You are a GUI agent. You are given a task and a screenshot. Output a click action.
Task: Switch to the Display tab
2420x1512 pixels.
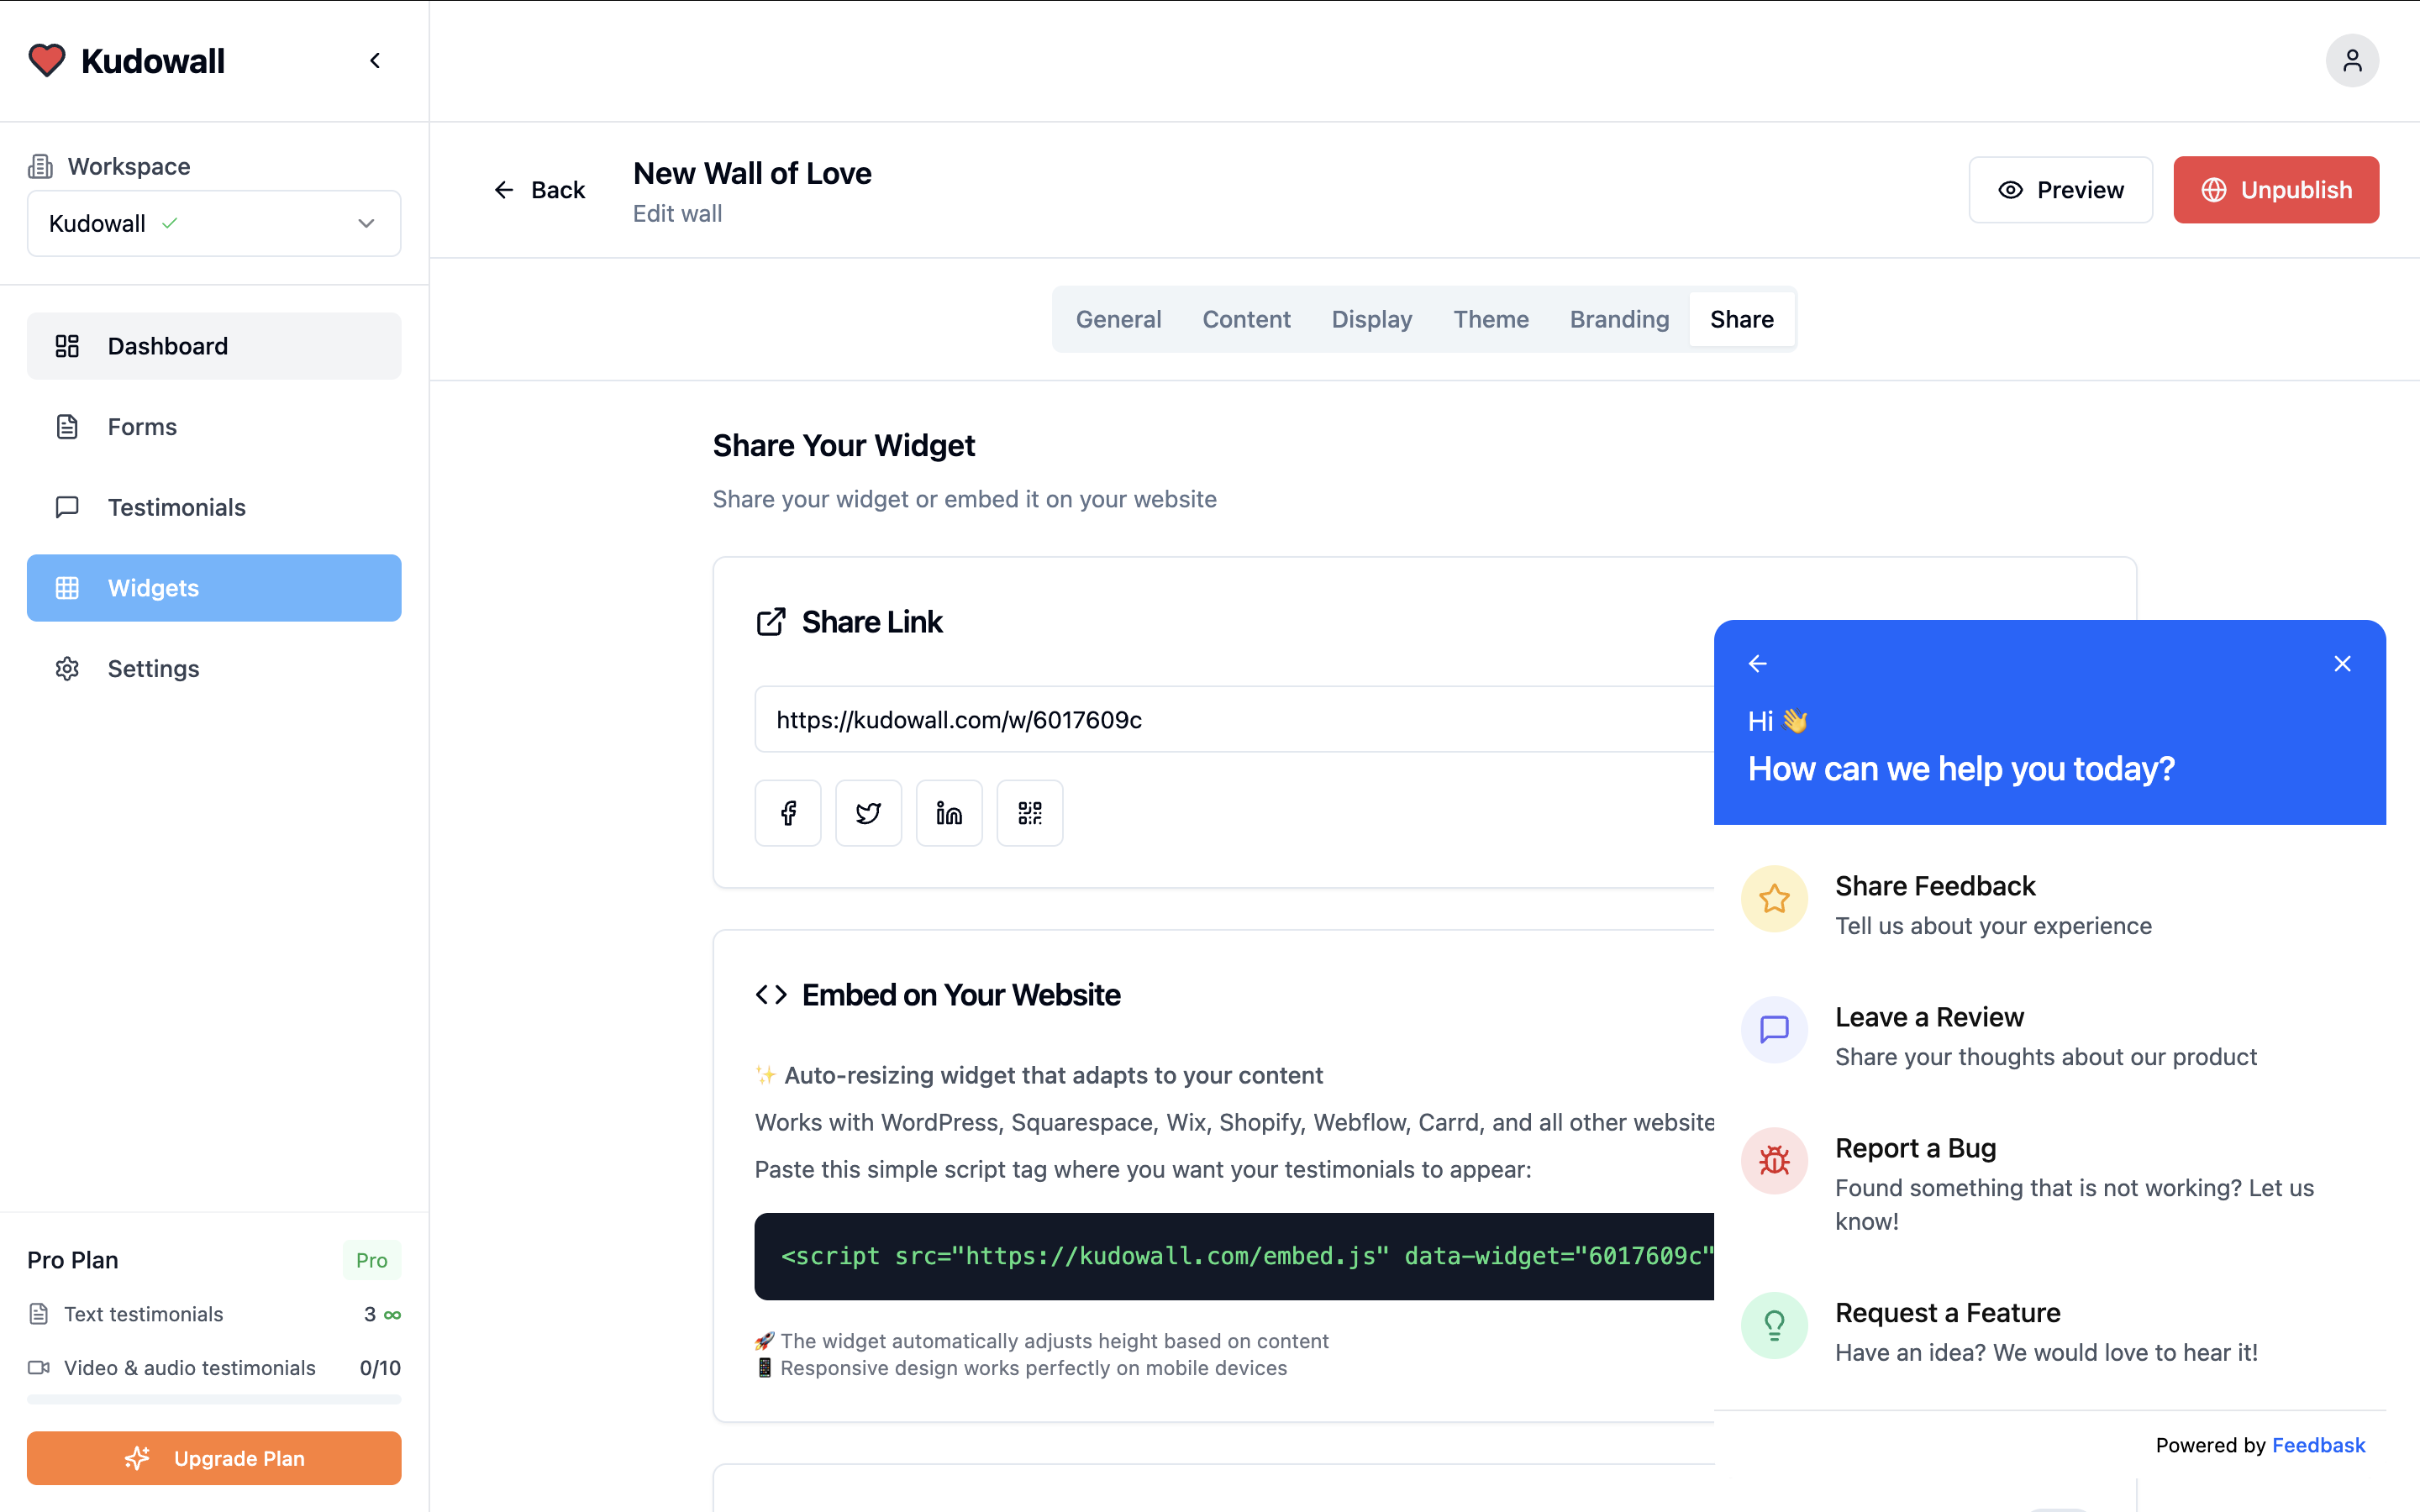coord(1371,319)
